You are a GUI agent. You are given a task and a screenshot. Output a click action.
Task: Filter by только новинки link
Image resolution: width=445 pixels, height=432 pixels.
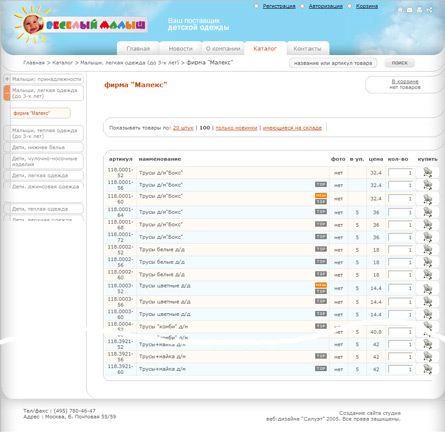click(236, 128)
